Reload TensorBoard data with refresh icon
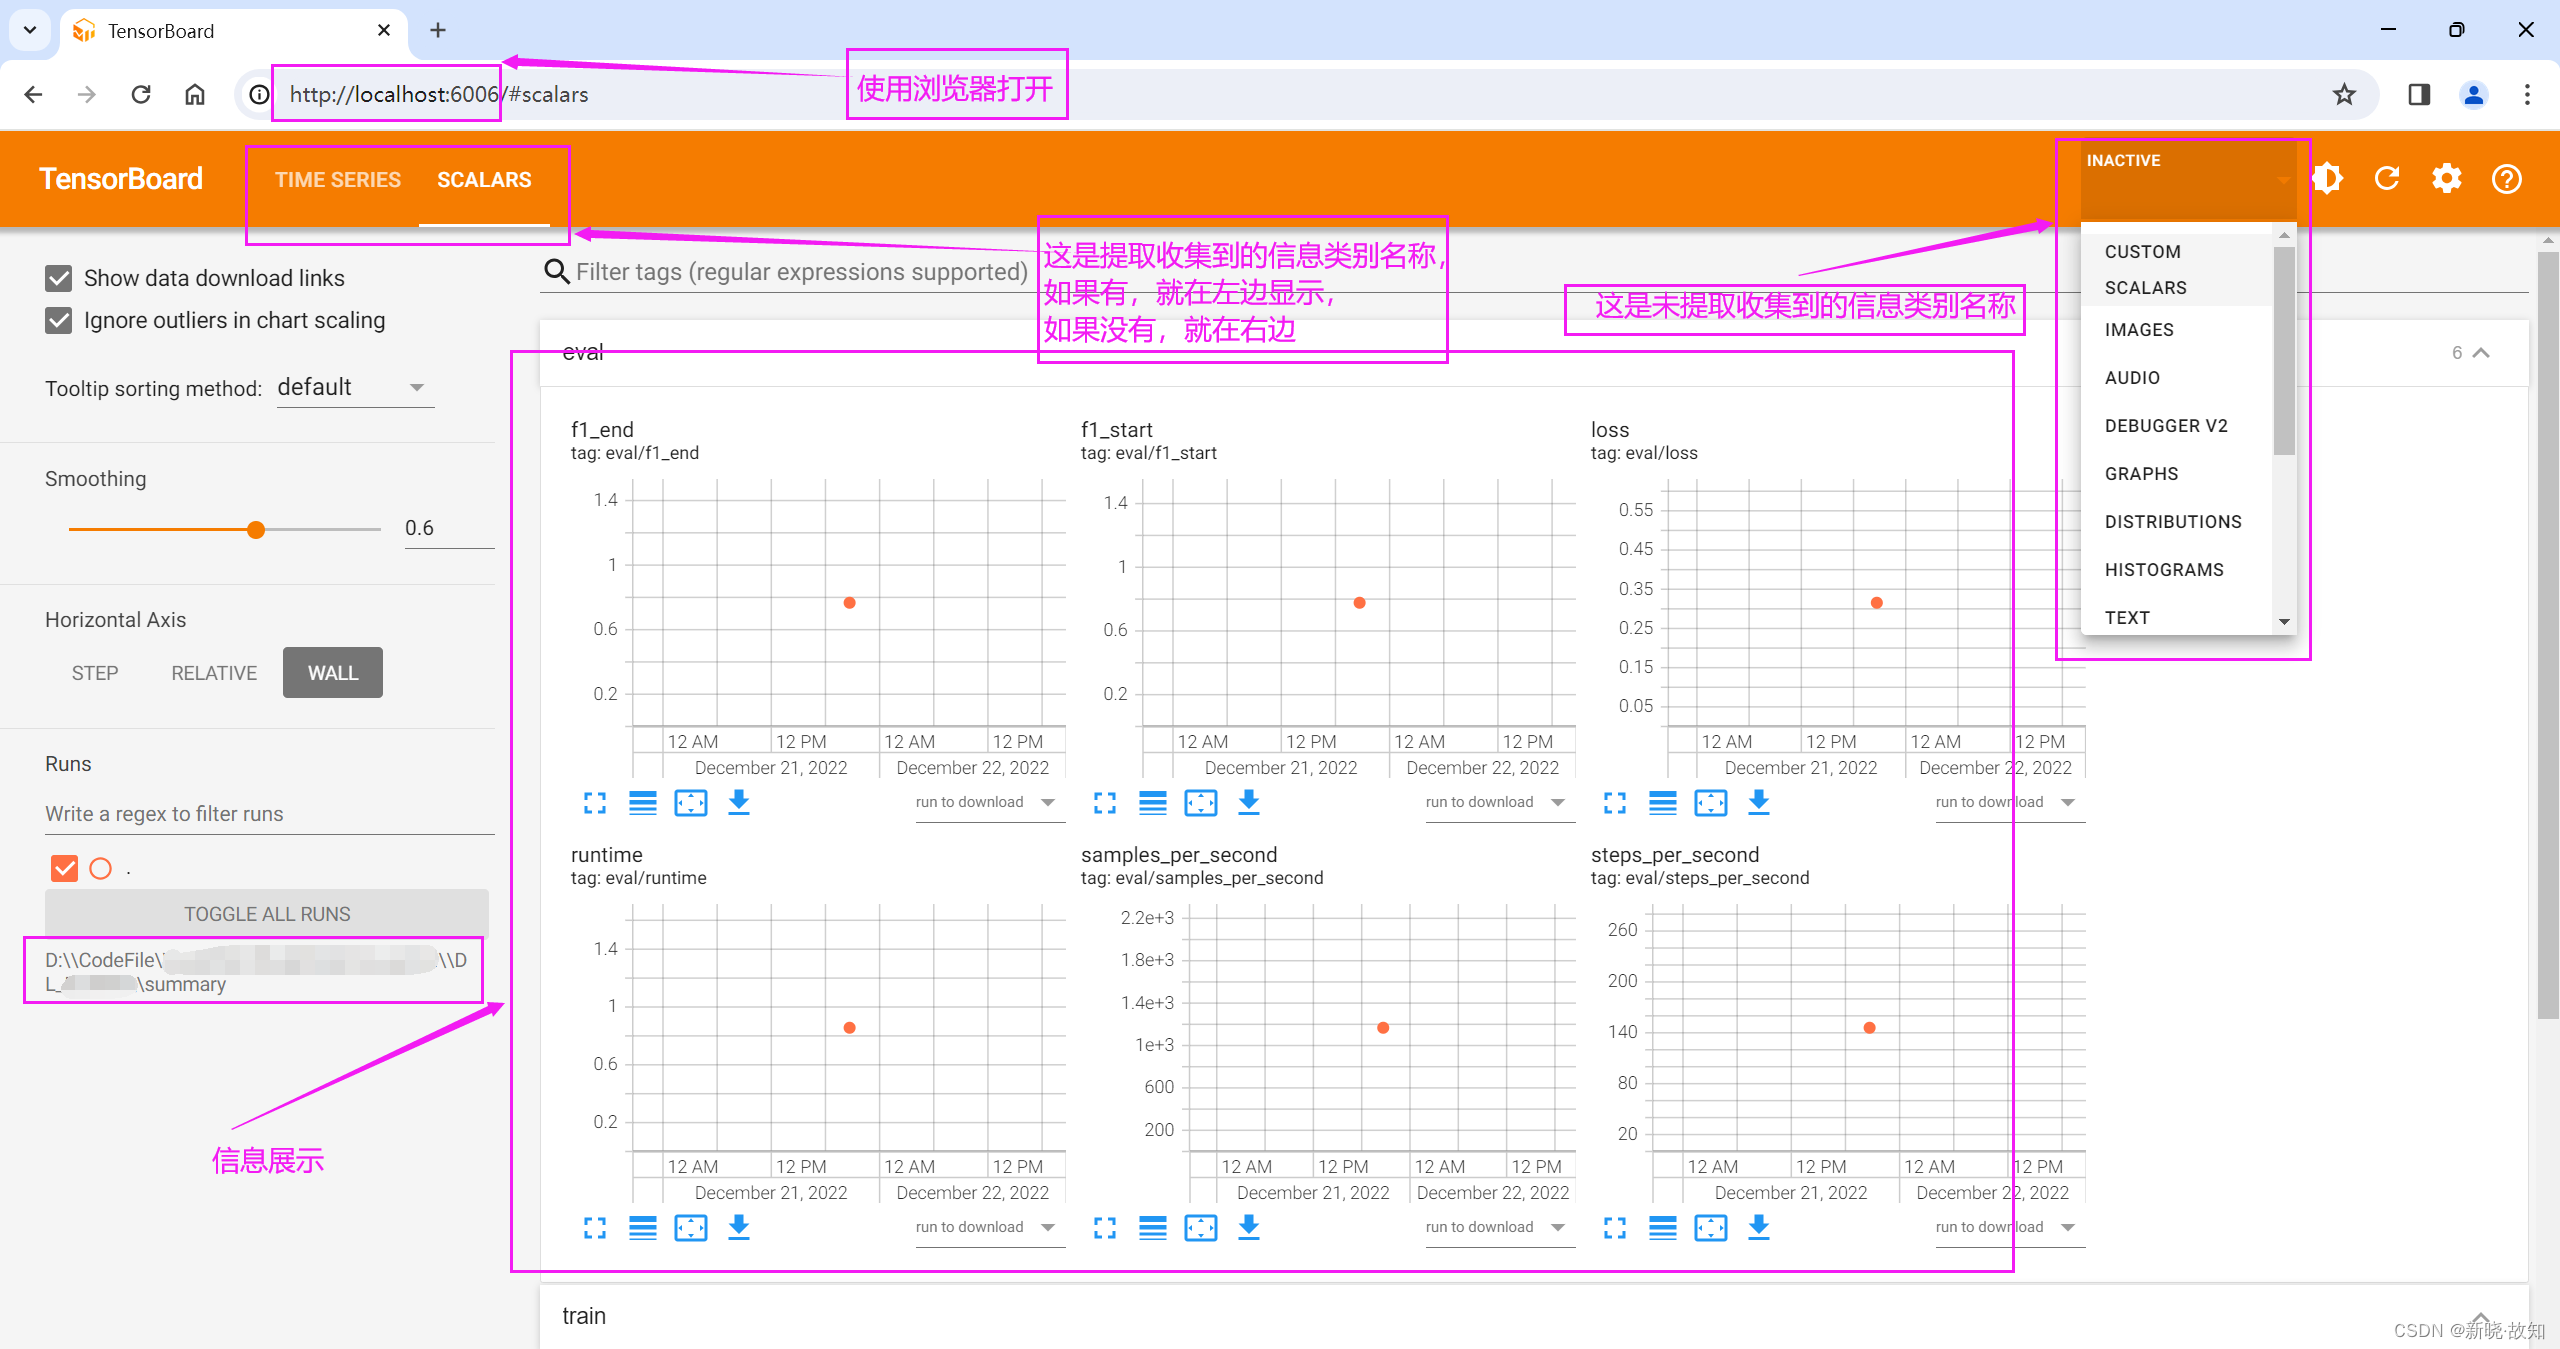 [2387, 179]
